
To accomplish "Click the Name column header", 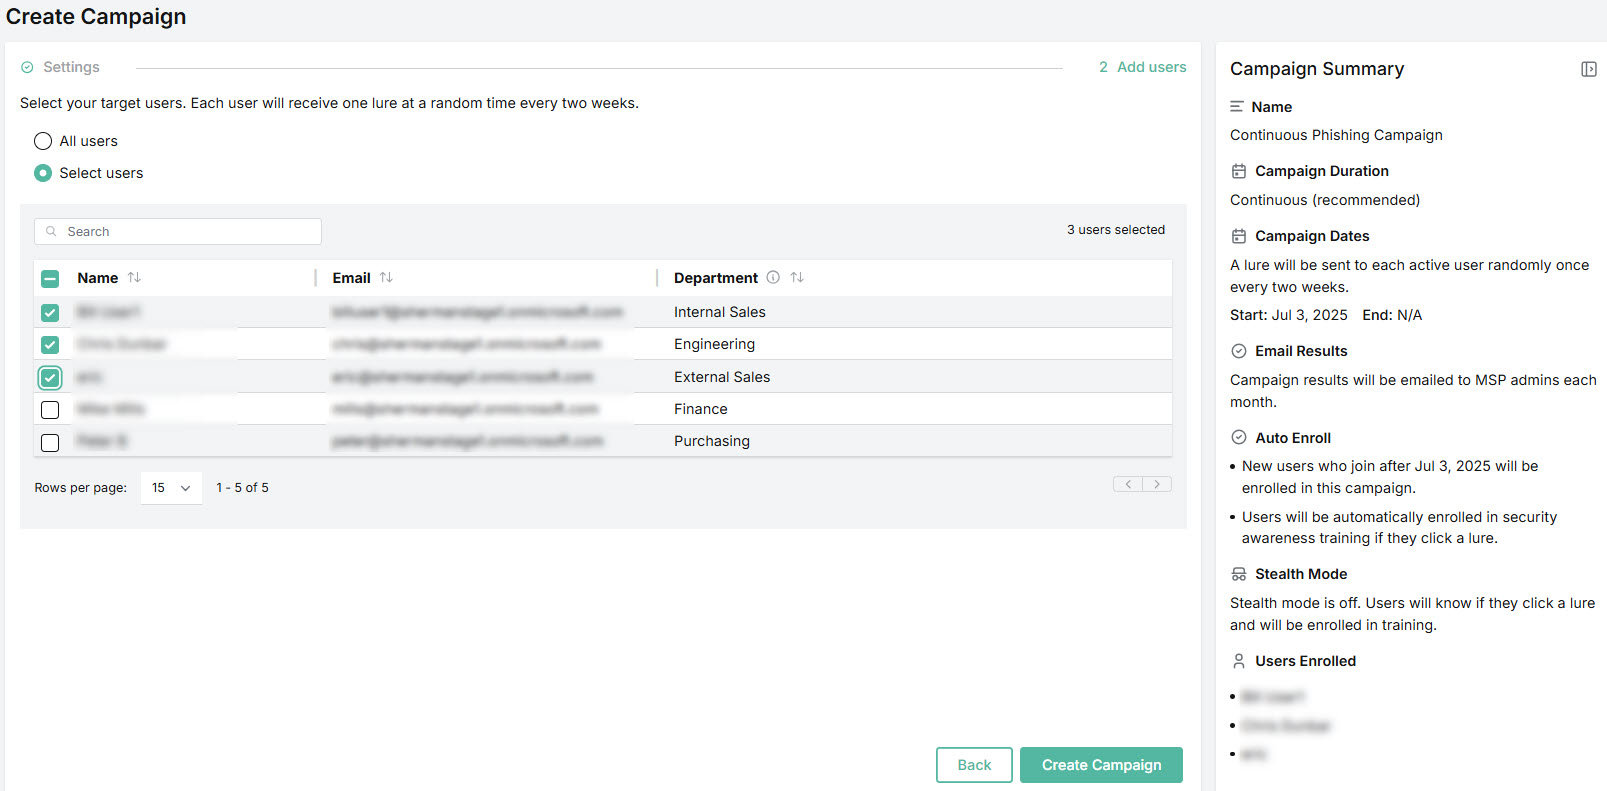I will (x=97, y=278).
